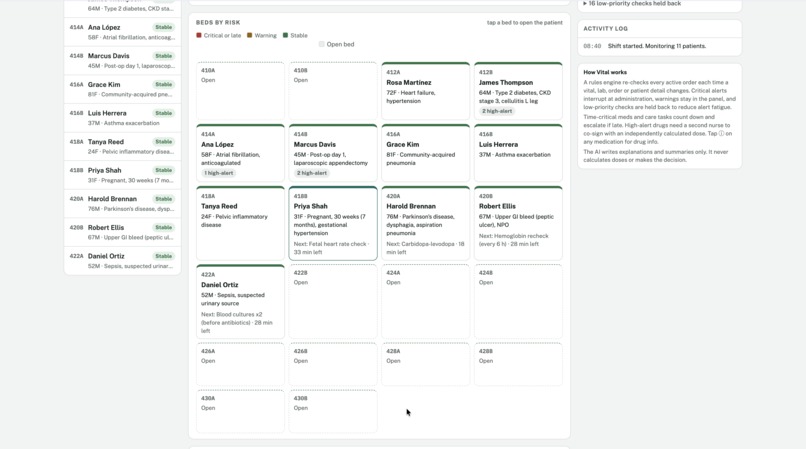
Task: Open the empty bed 410A card
Action: click(240, 91)
